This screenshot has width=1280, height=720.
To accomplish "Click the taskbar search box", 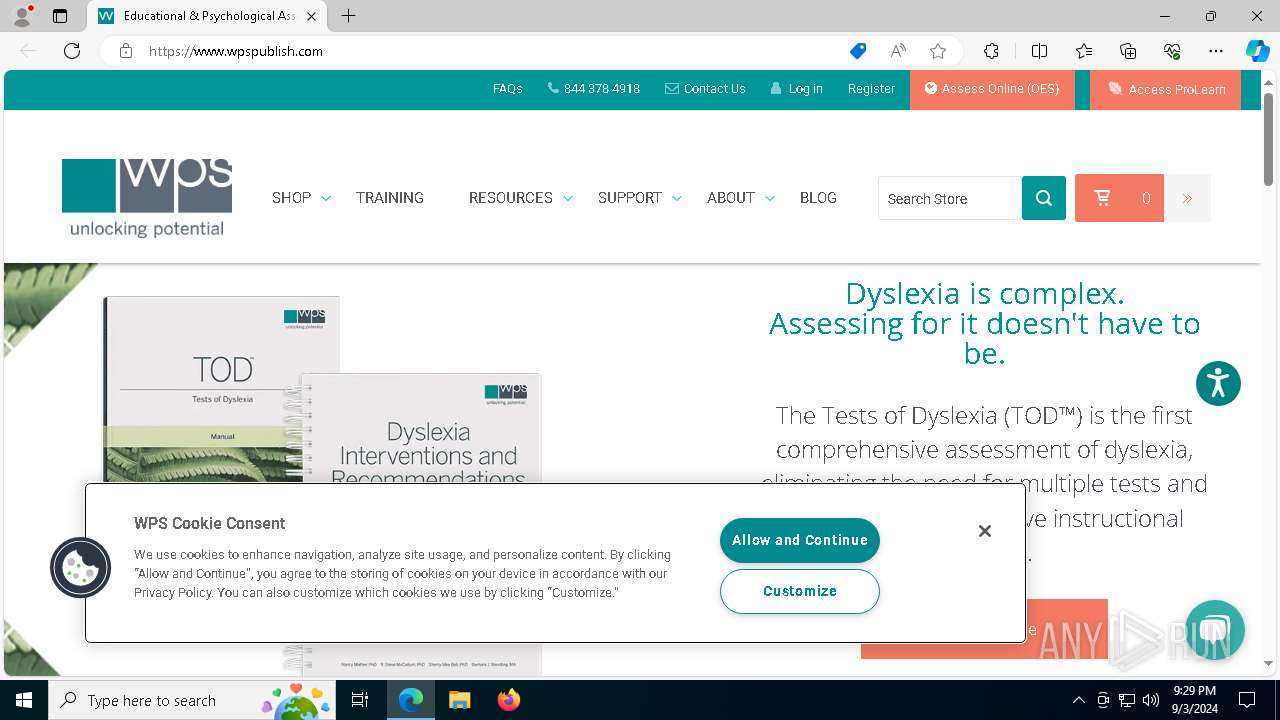I will (192, 700).
